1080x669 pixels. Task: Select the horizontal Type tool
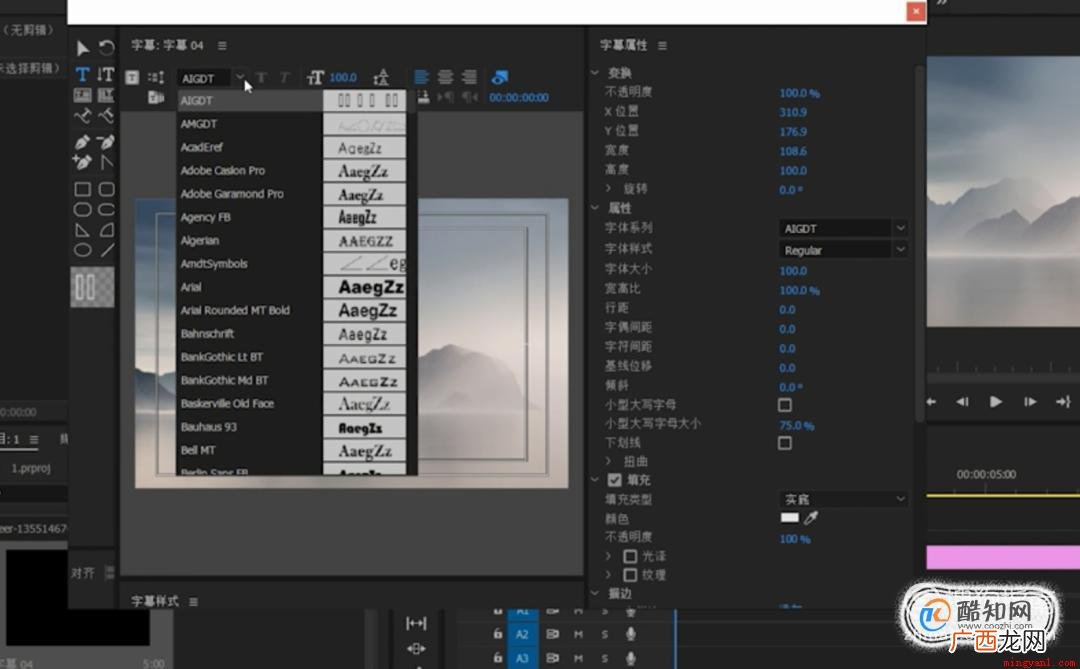(x=82, y=74)
